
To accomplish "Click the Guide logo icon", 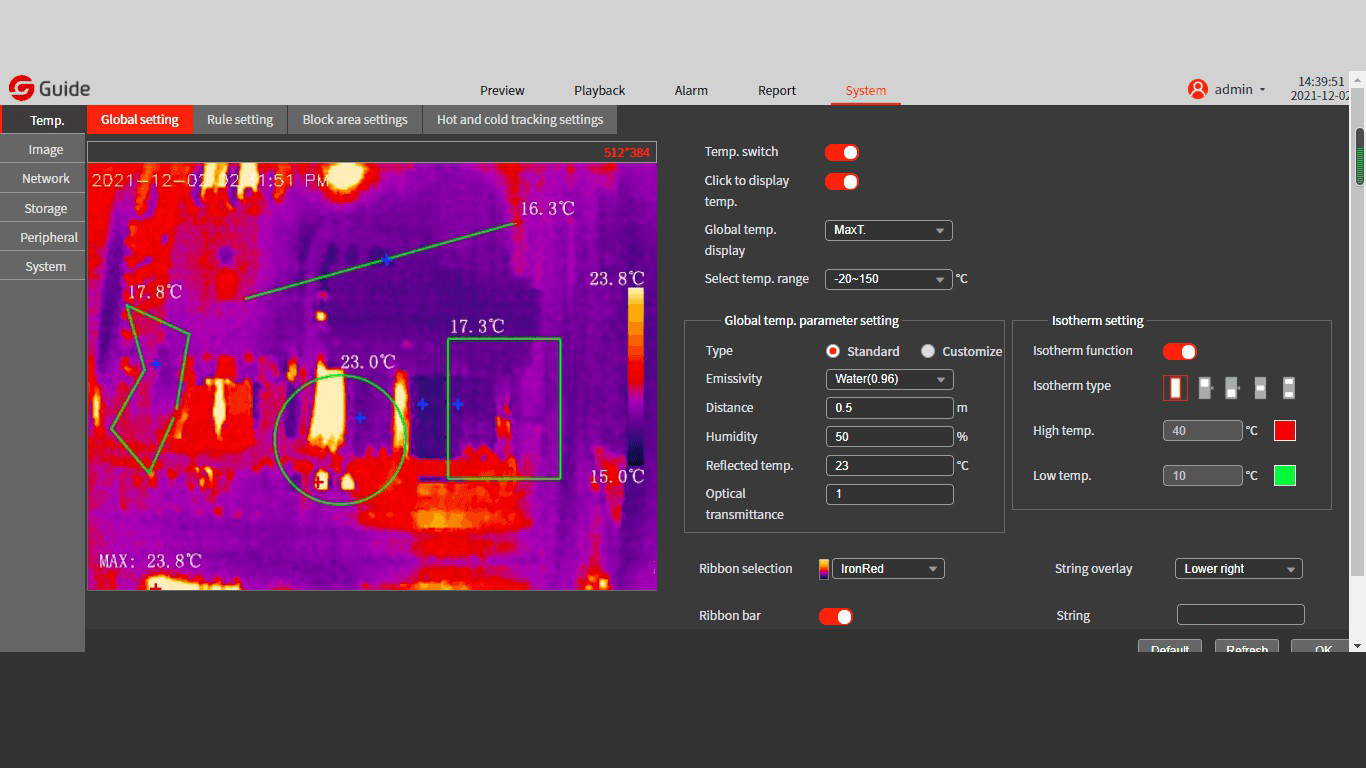I will [x=21, y=89].
